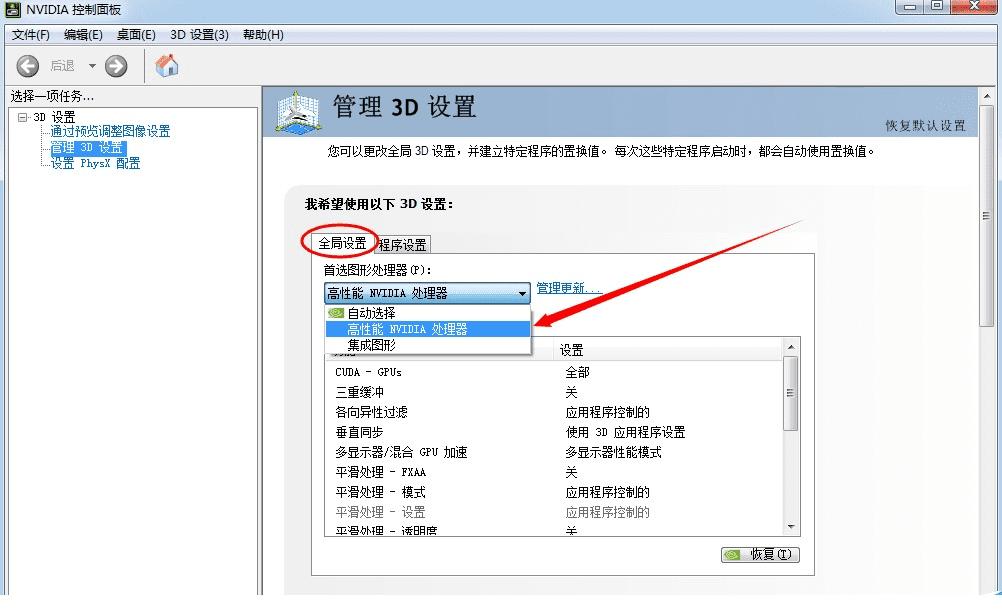
Task: Open the 文件 menu
Action: pyautogui.click(x=29, y=34)
